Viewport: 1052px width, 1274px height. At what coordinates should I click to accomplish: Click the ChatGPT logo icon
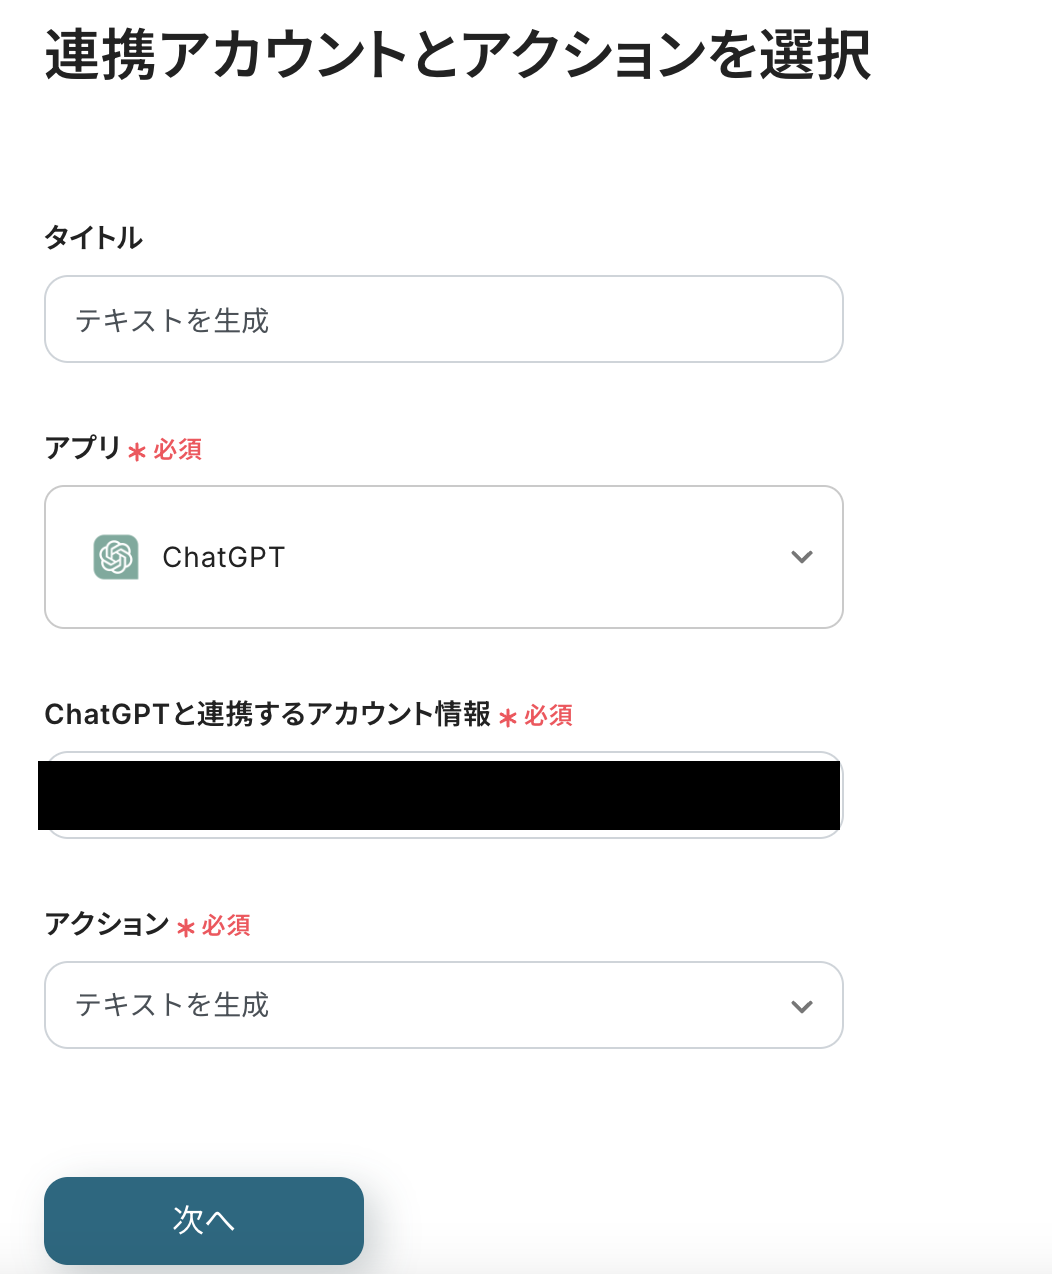(115, 557)
